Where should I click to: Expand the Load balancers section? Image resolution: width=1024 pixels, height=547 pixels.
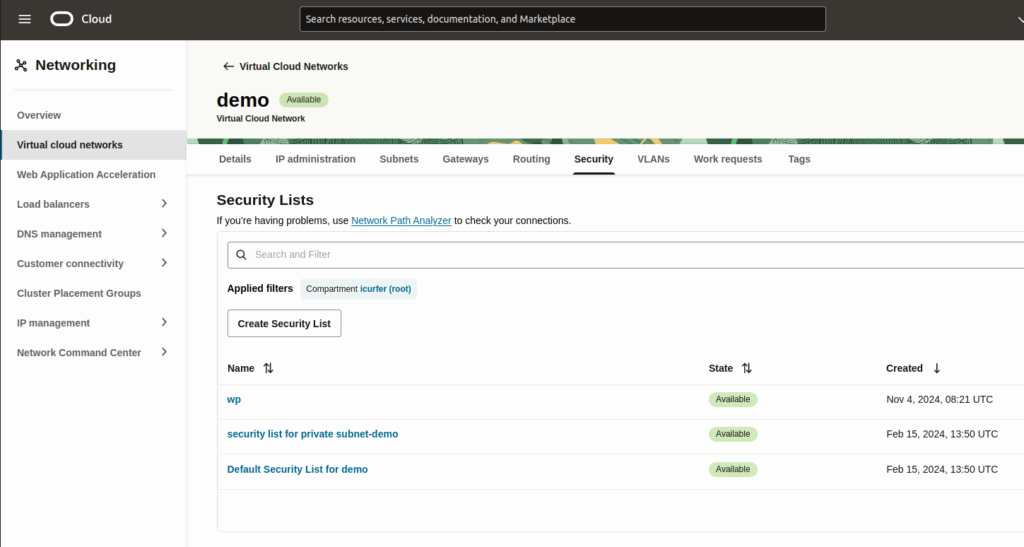click(164, 204)
